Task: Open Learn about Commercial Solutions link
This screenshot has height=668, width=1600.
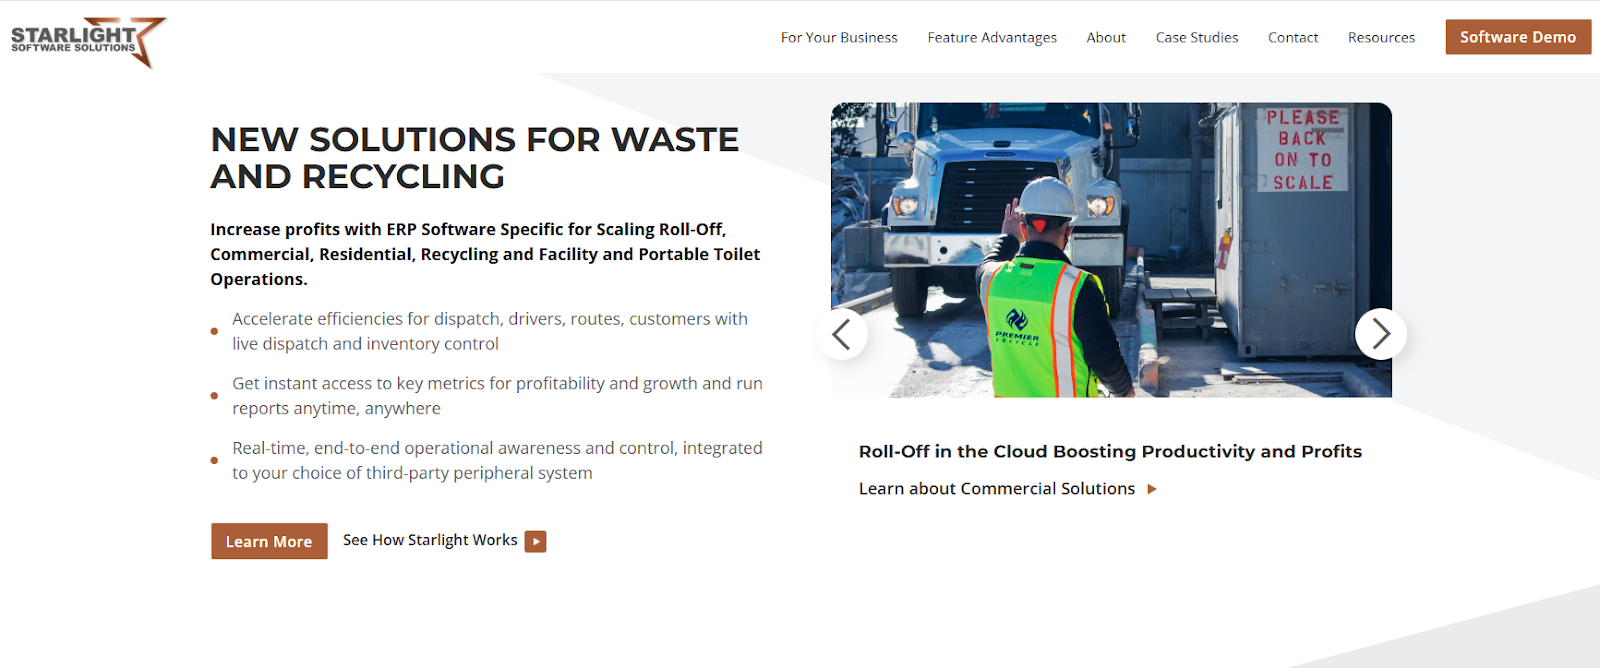Action: pyautogui.click(x=997, y=488)
